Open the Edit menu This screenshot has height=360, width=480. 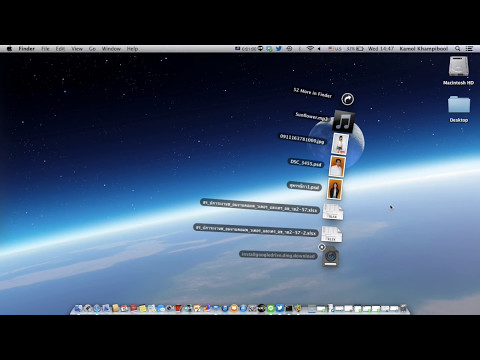point(60,49)
